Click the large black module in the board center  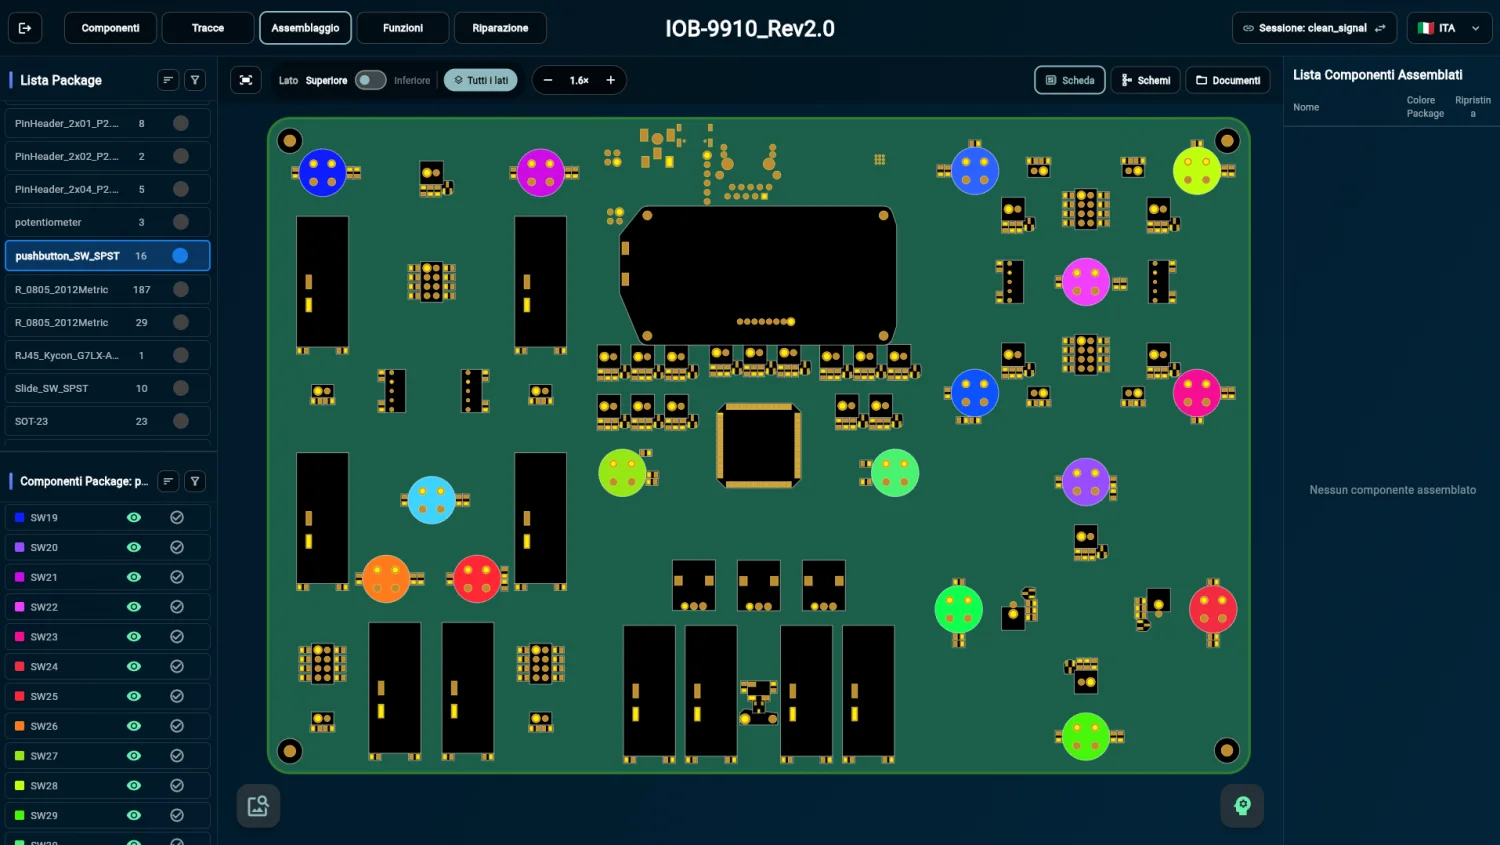pos(758,275)
